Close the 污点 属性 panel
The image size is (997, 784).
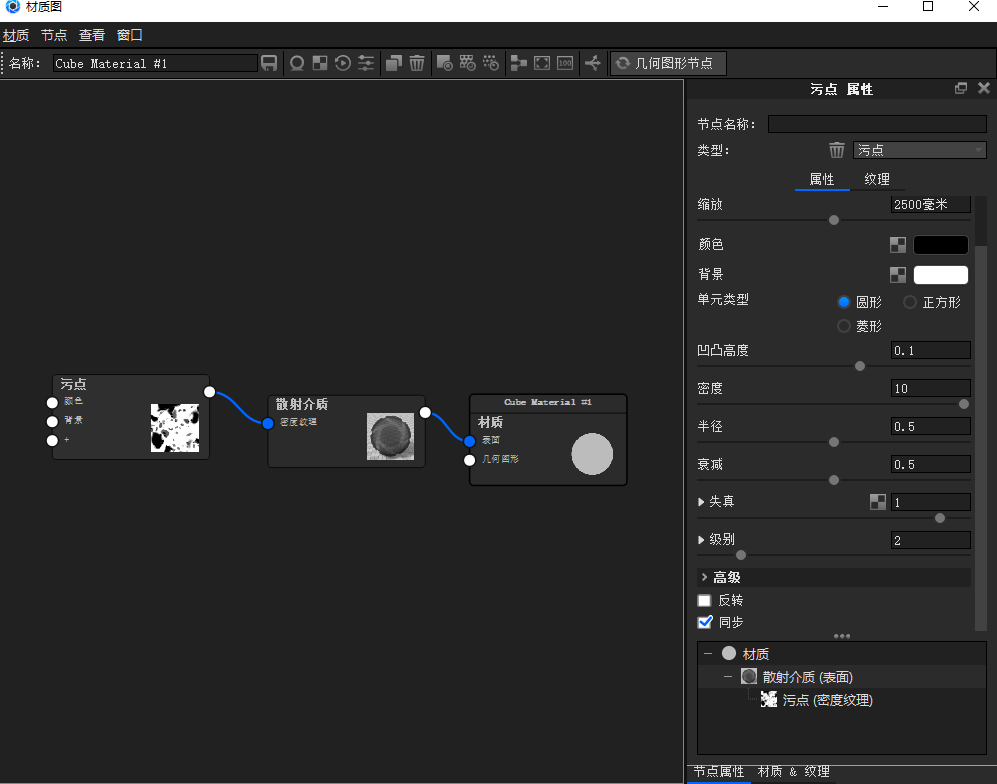tap(984, 88)
